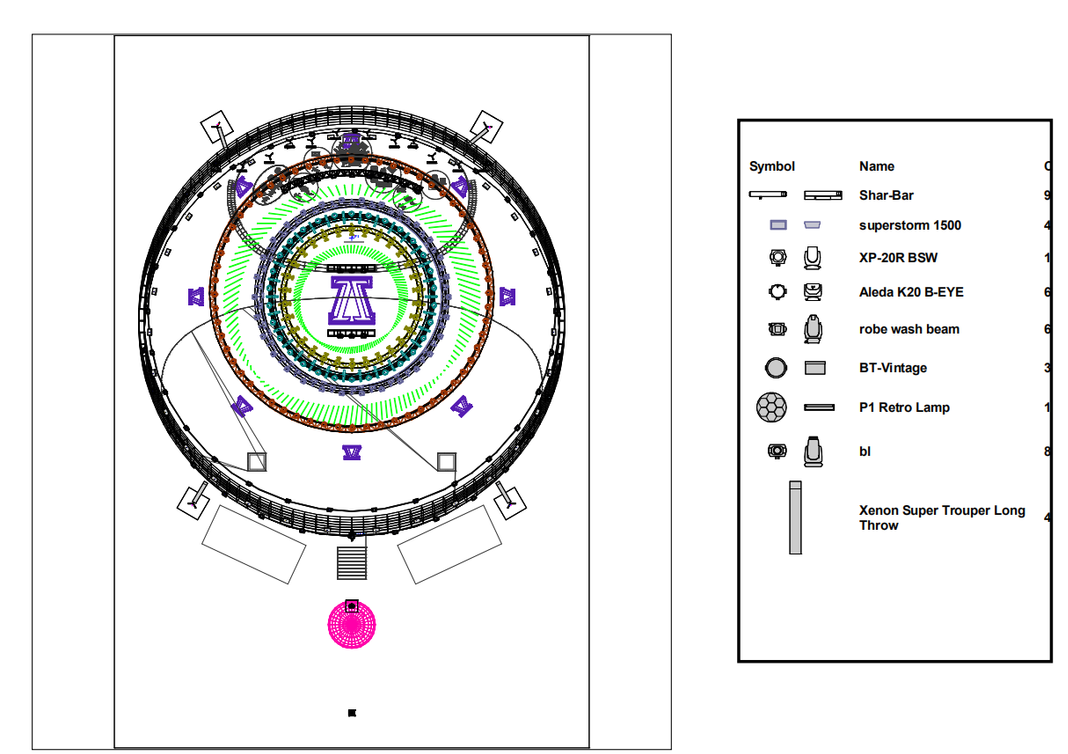Click the Xenon Super Trouper tall bar symbol
The width and height of the screenshot is (1068, 754).
click(795, 518)
